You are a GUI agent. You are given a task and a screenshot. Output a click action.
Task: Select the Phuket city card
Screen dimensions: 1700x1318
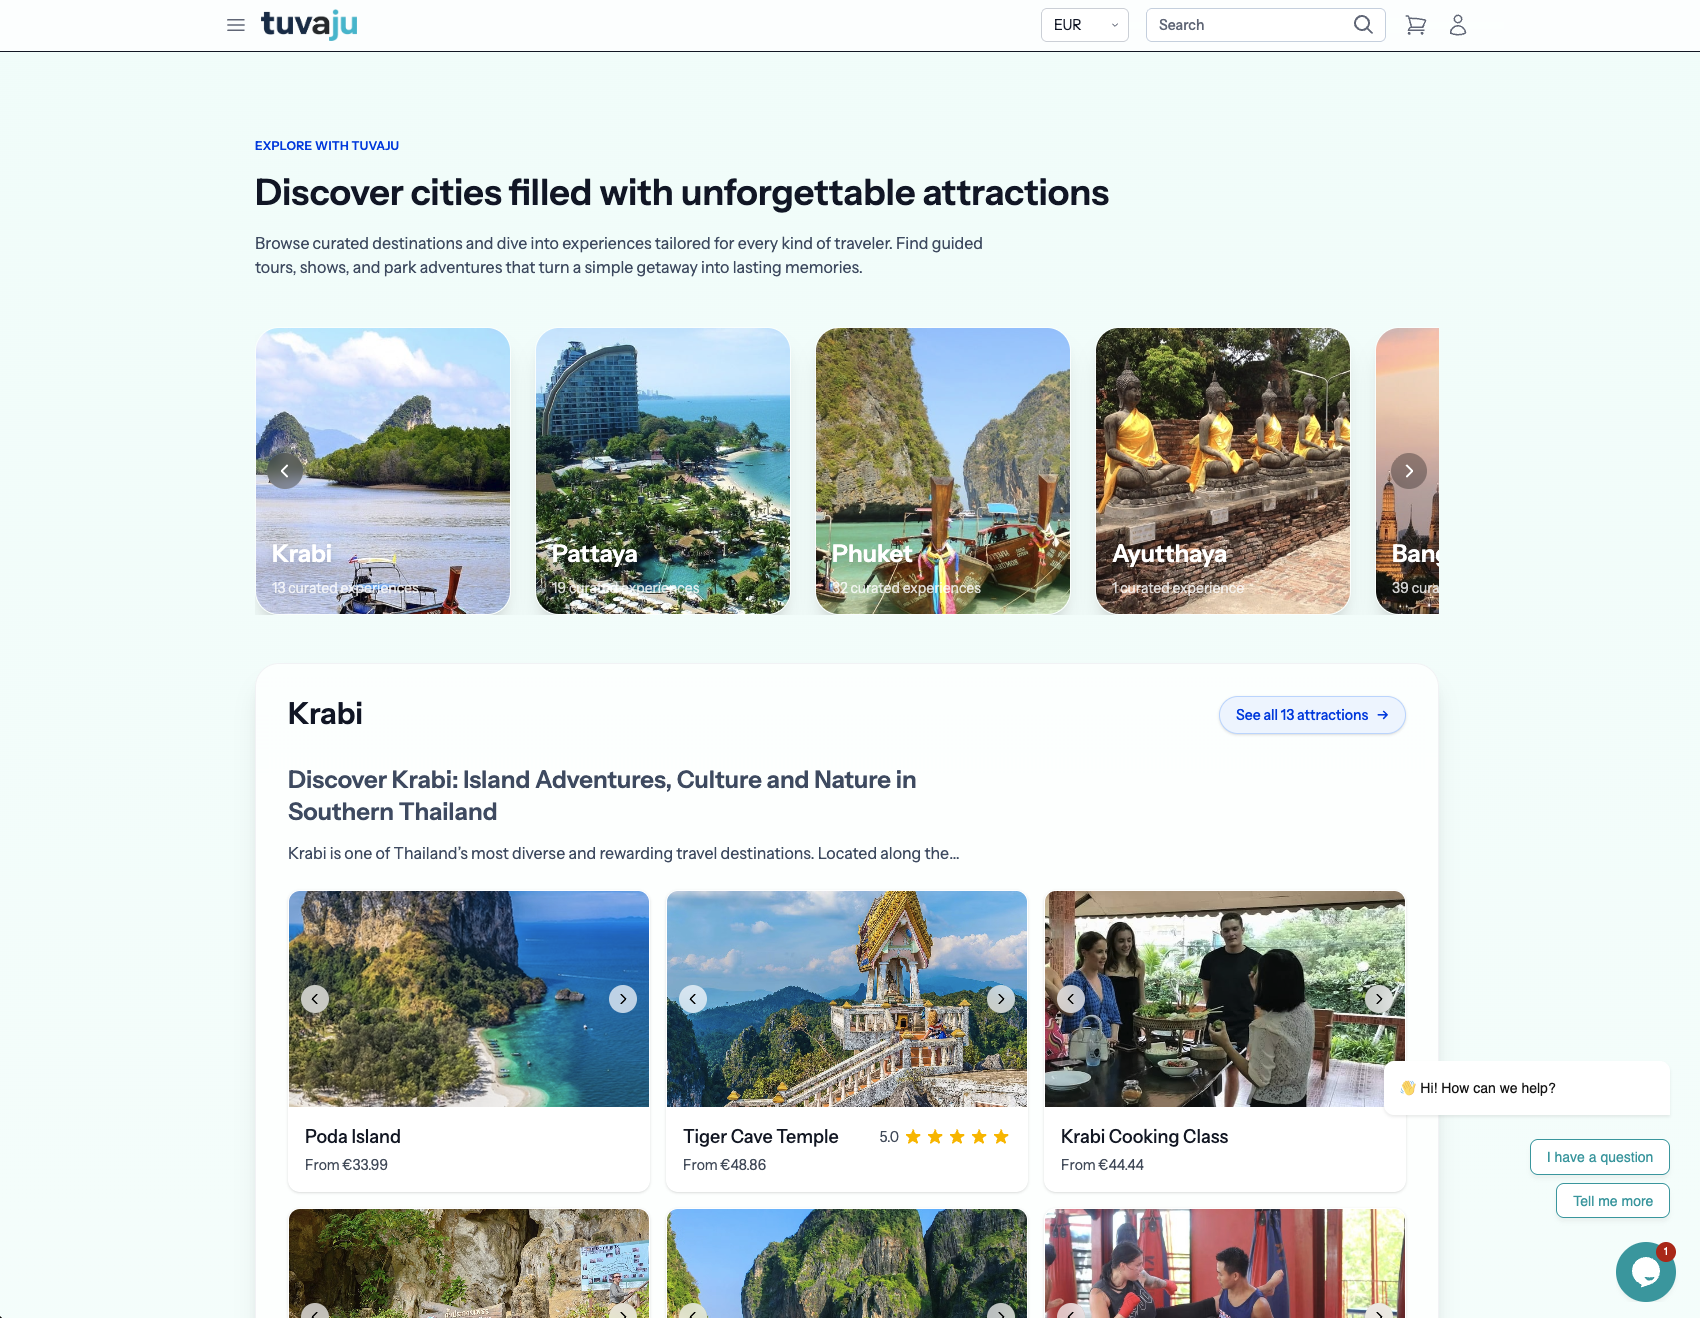point(943,471)
